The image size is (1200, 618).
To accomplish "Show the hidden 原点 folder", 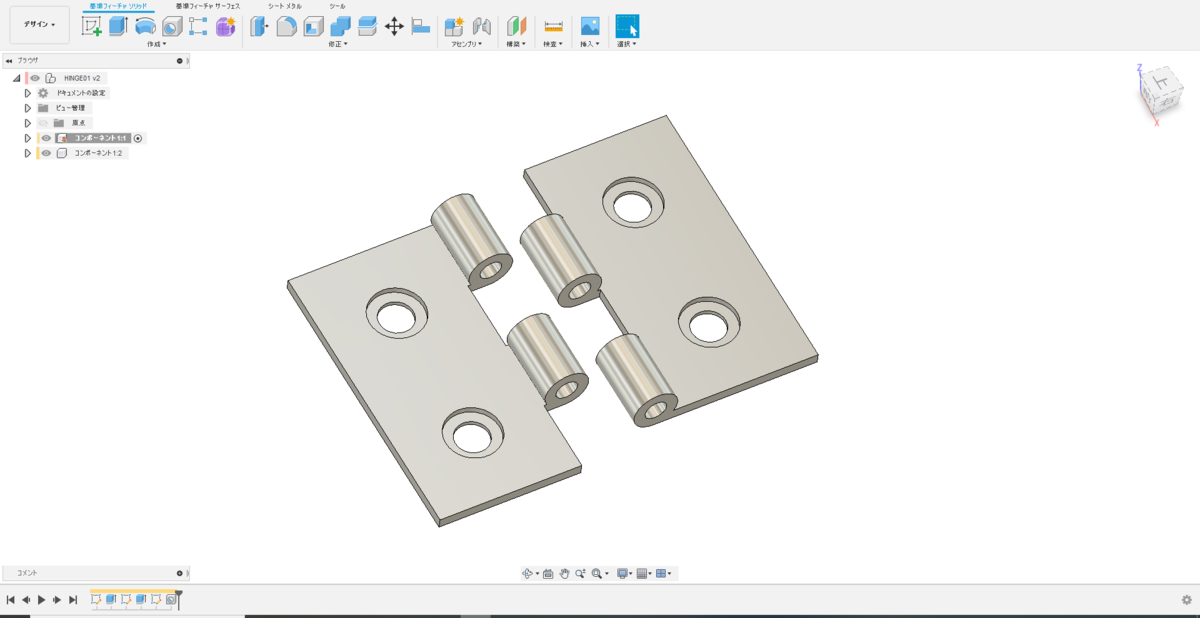I will click(x=44, y=123).
